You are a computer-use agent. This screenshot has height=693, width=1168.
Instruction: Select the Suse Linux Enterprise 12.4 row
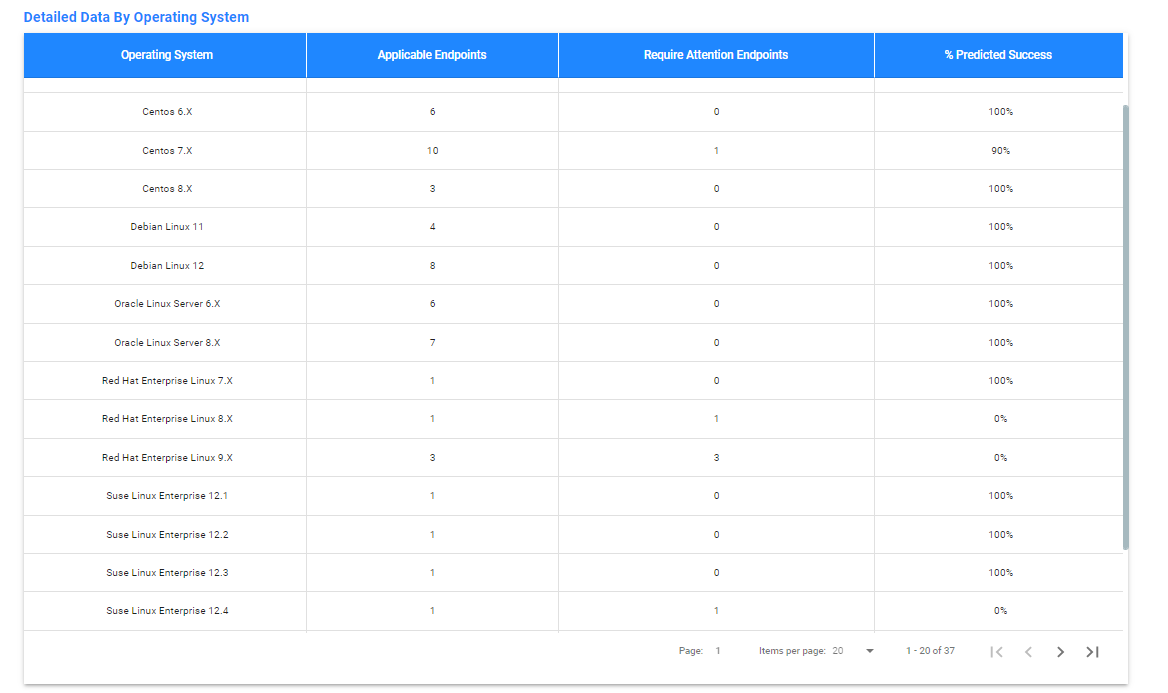click(166, 611)
